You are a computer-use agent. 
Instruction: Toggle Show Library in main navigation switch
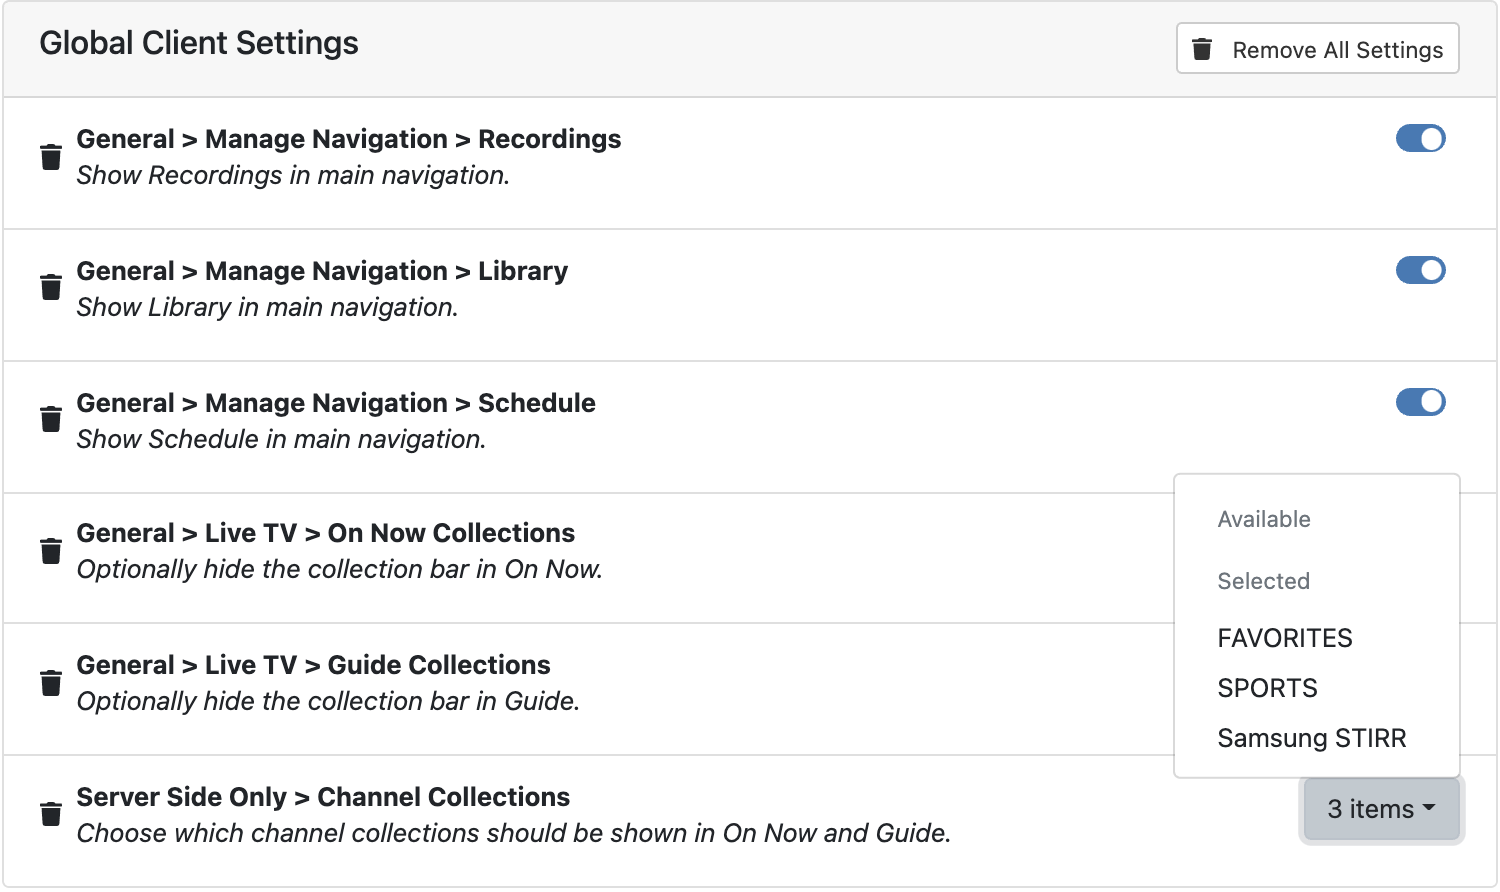click(1420, 270)
